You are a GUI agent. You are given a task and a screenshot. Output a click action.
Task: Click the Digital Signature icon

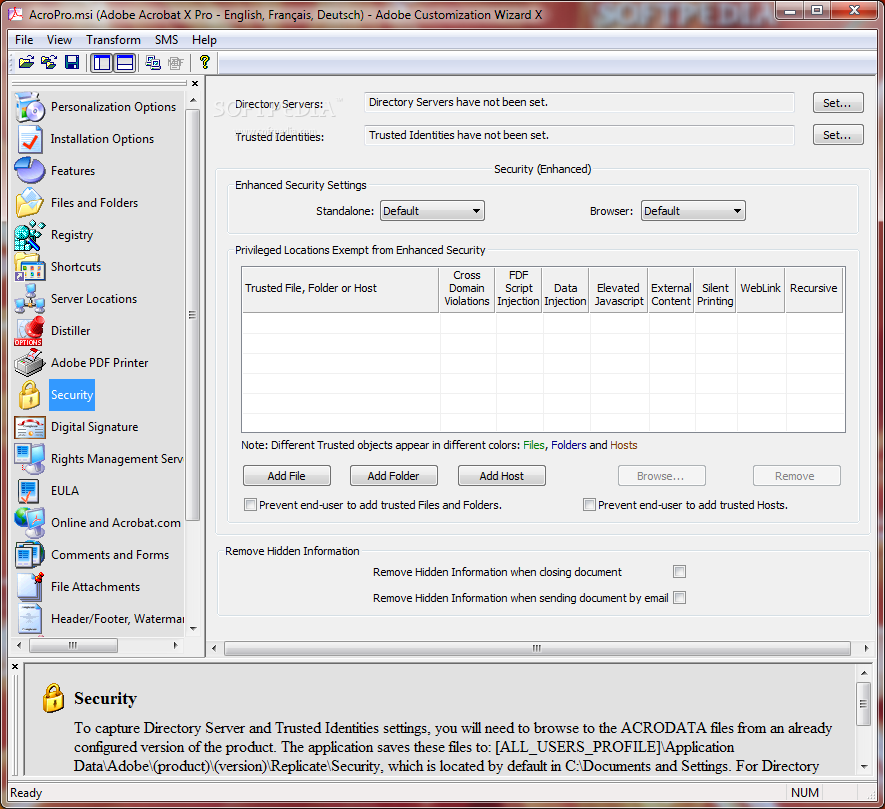(29, 427)
